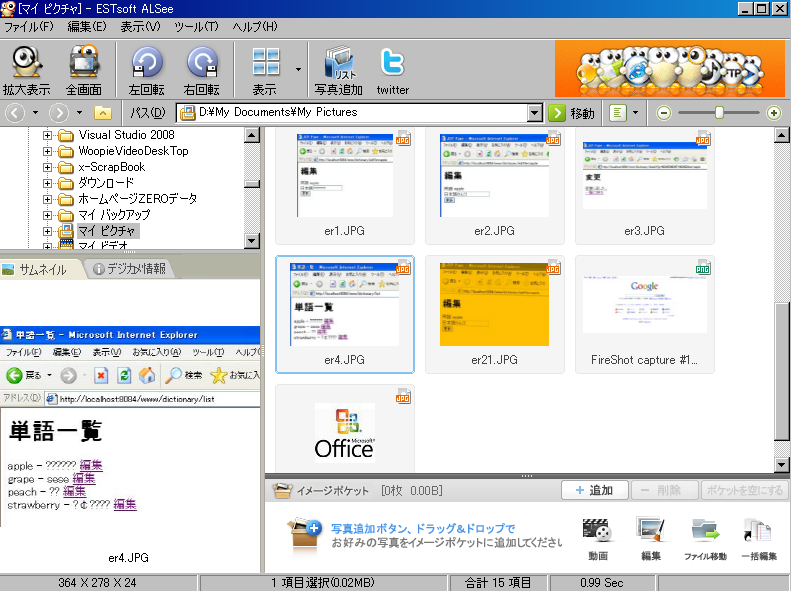
Task: Expand the x-ScrapBook folder
Action: coord(47,167)
